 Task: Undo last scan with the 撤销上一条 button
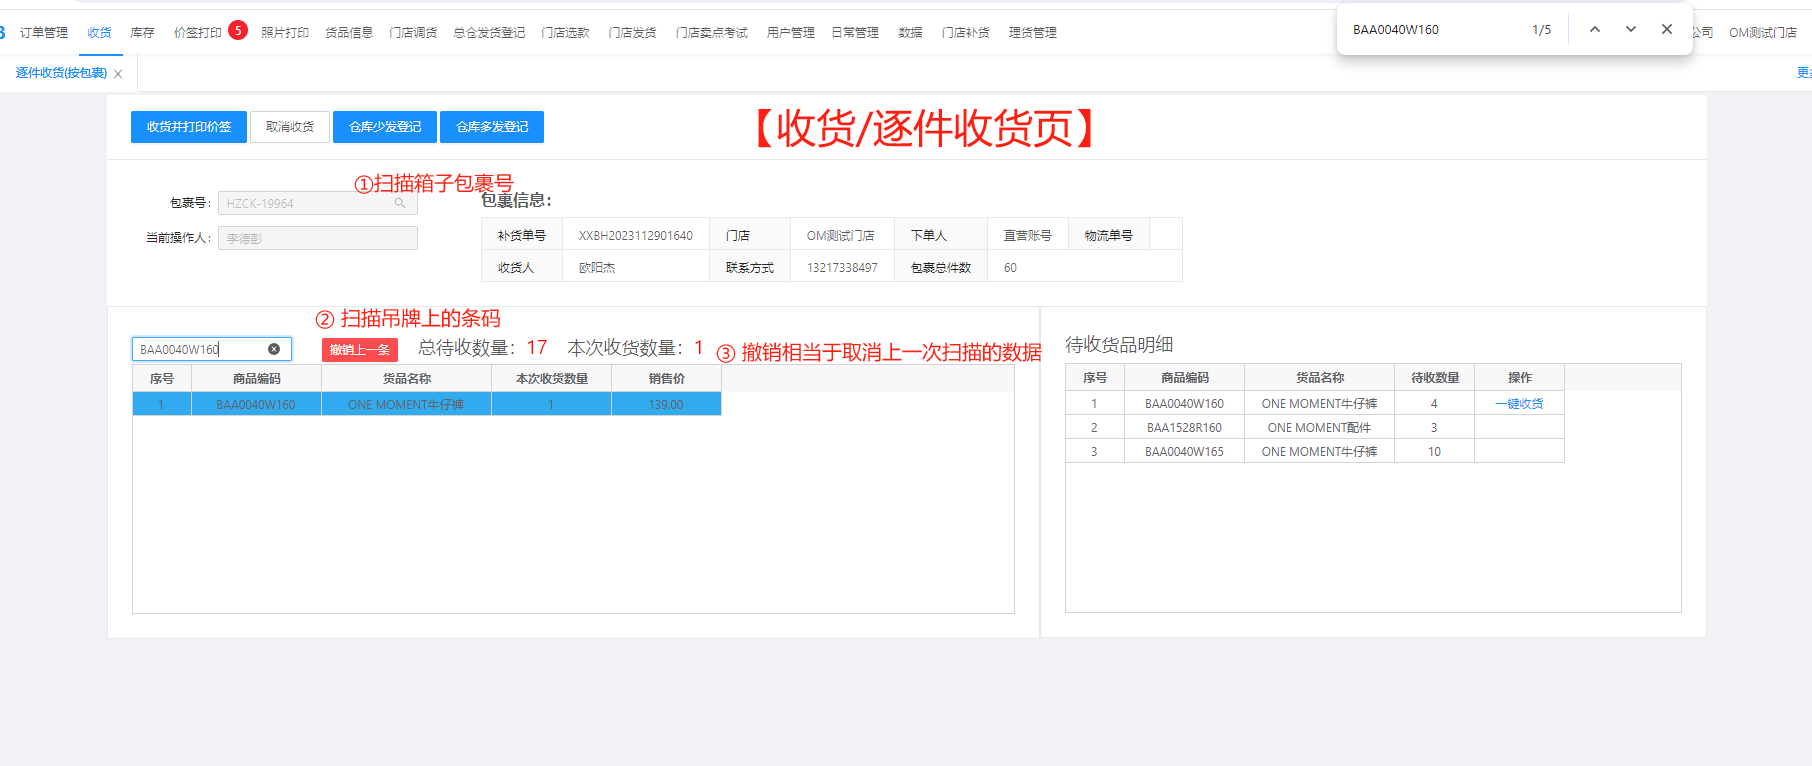(x=360, y=350)
